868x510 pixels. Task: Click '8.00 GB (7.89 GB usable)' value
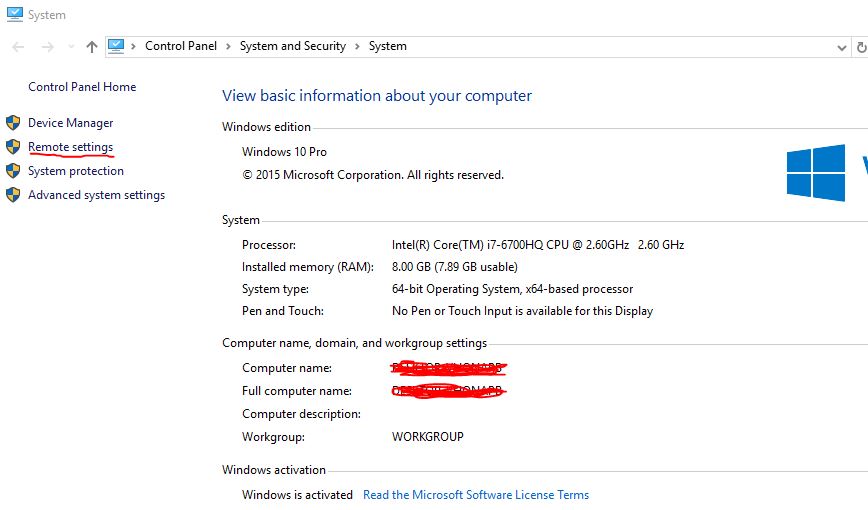454,267
